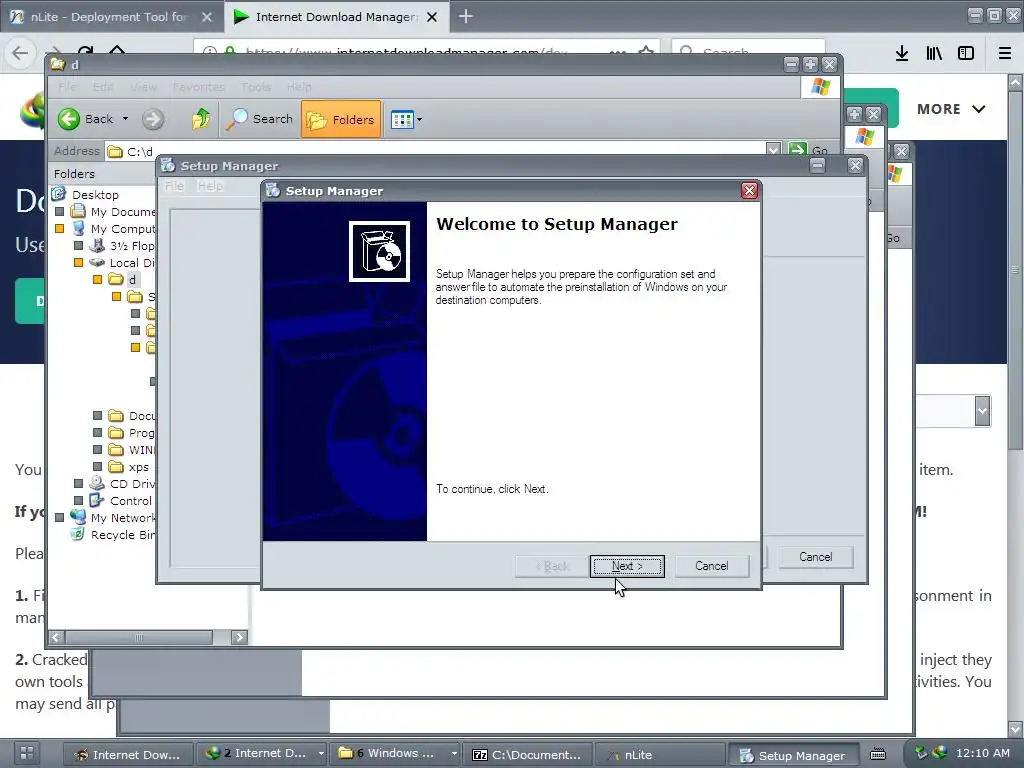Switch to nLite taskbar button

click(x=660, y=754)
